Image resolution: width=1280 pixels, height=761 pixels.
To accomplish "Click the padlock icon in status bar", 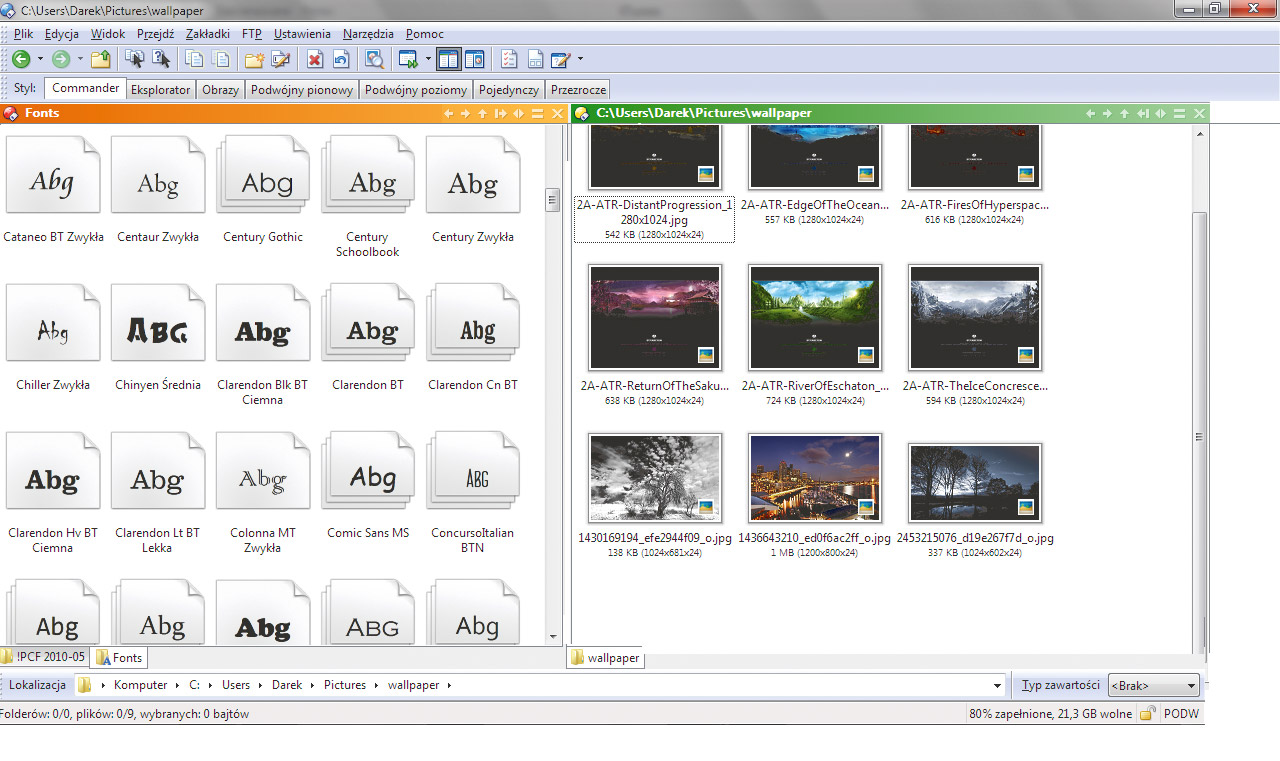I will [1147, 714].
